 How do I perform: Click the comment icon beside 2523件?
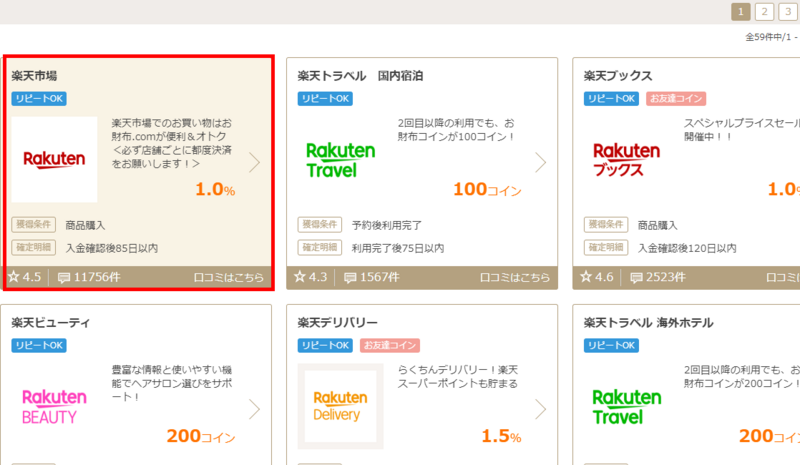click(636, 278)
